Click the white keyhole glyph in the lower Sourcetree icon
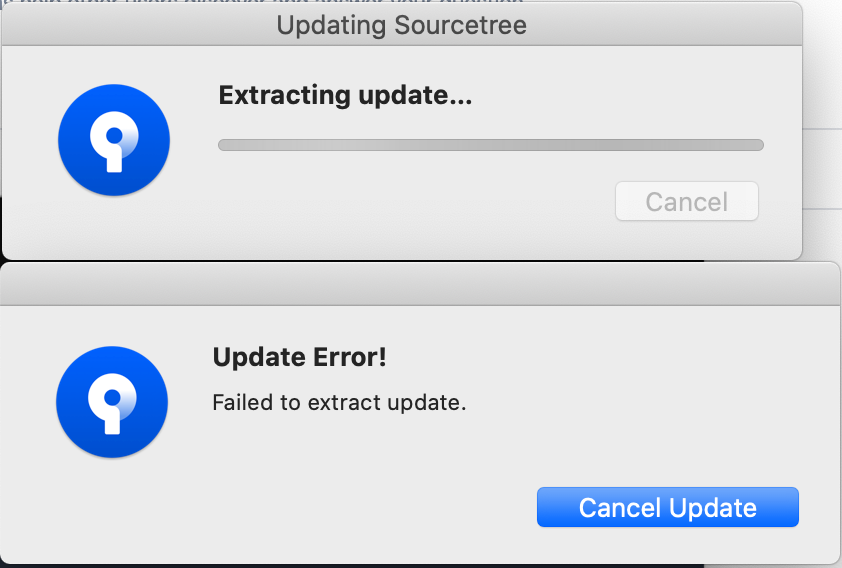Image resolution: width=842 pixels, height=568 pixels. click(x=112, y=404)
